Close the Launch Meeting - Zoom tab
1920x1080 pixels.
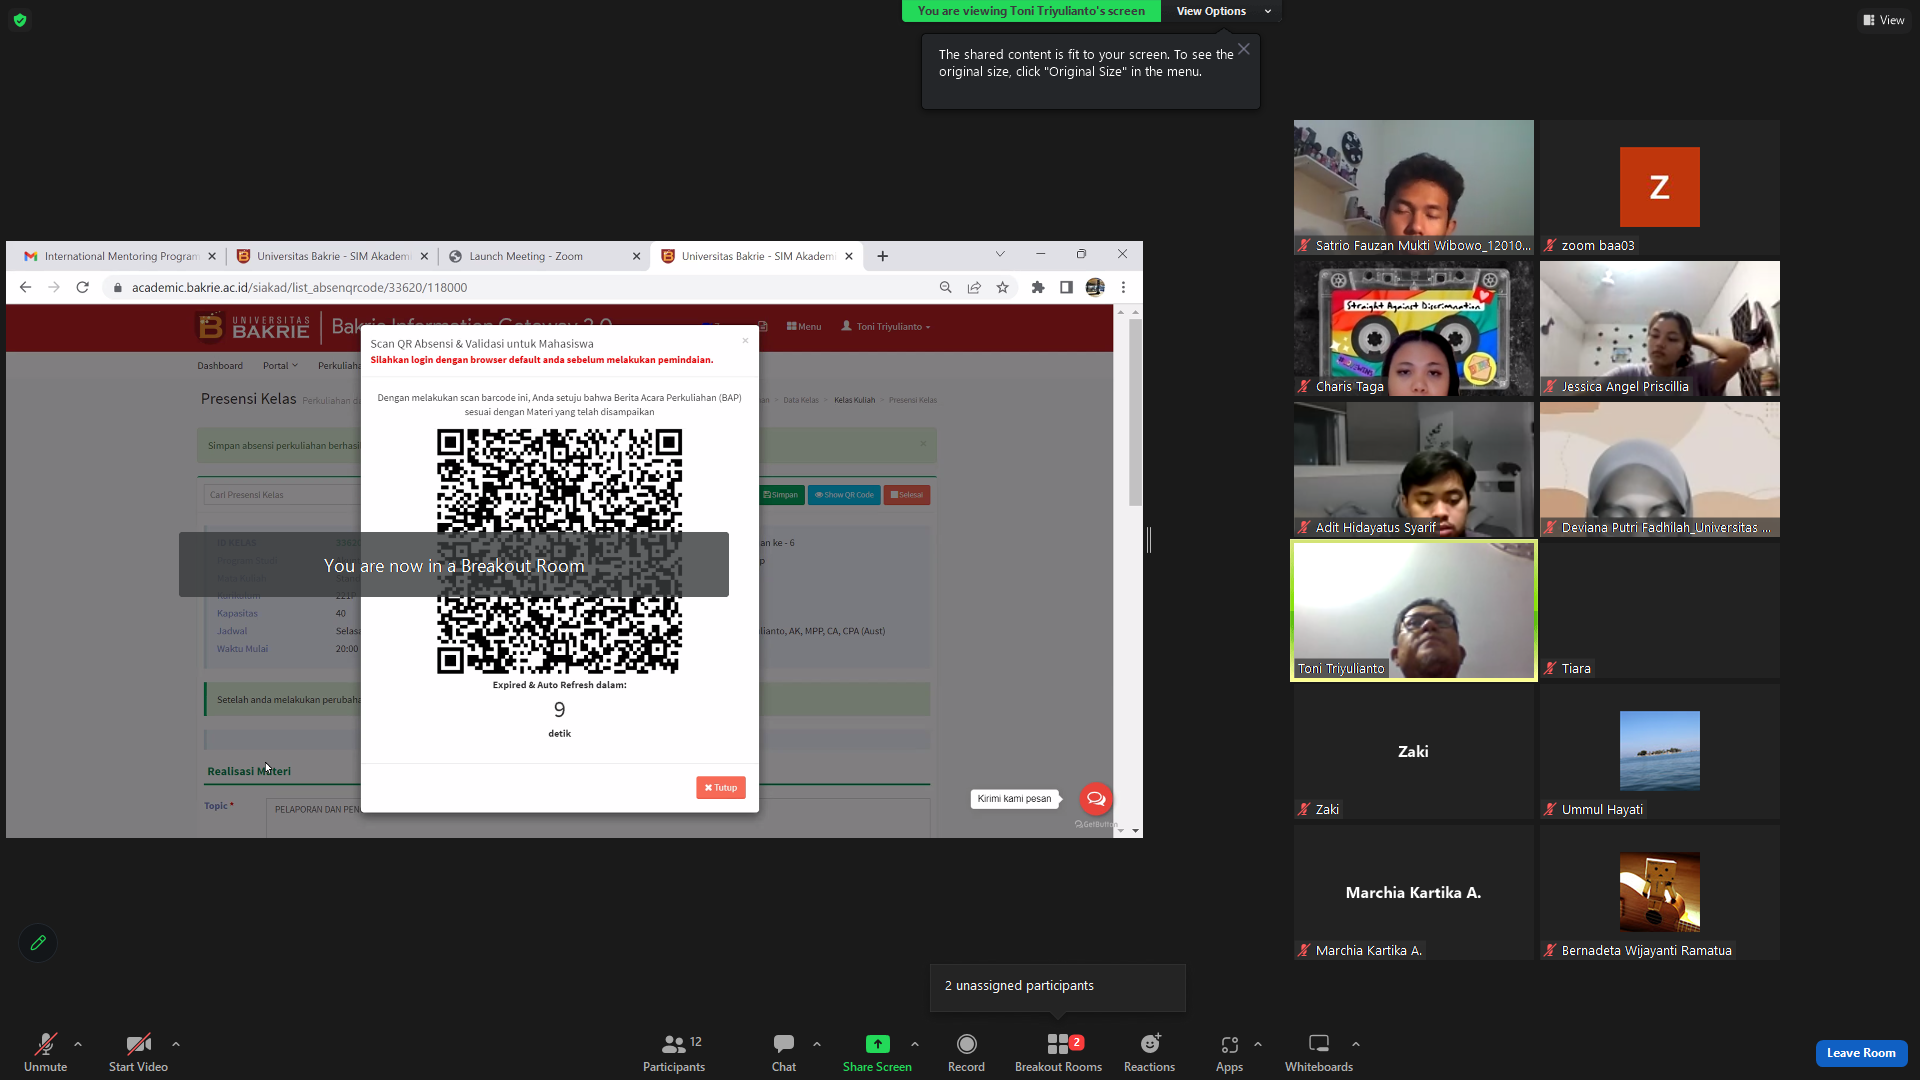[636, 256]
